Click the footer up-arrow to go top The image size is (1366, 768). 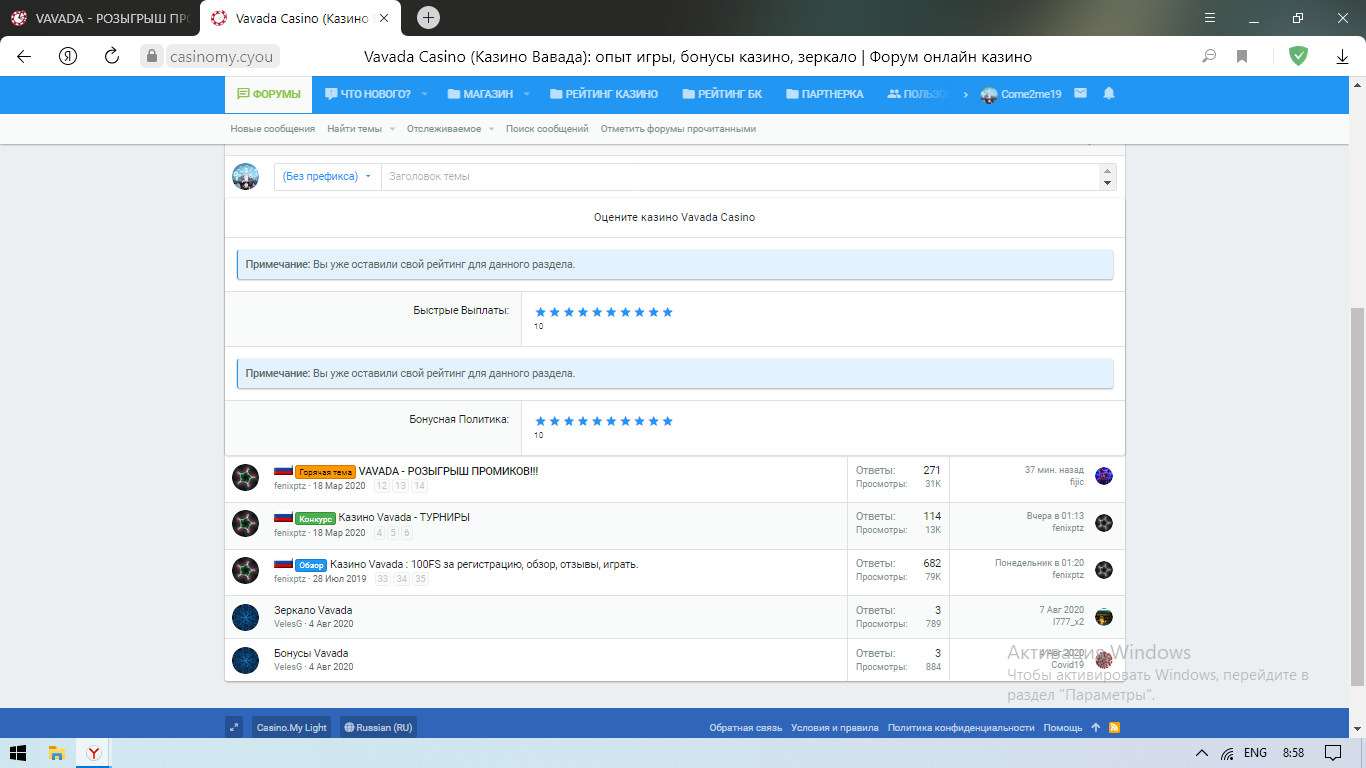click(1096, 728)
